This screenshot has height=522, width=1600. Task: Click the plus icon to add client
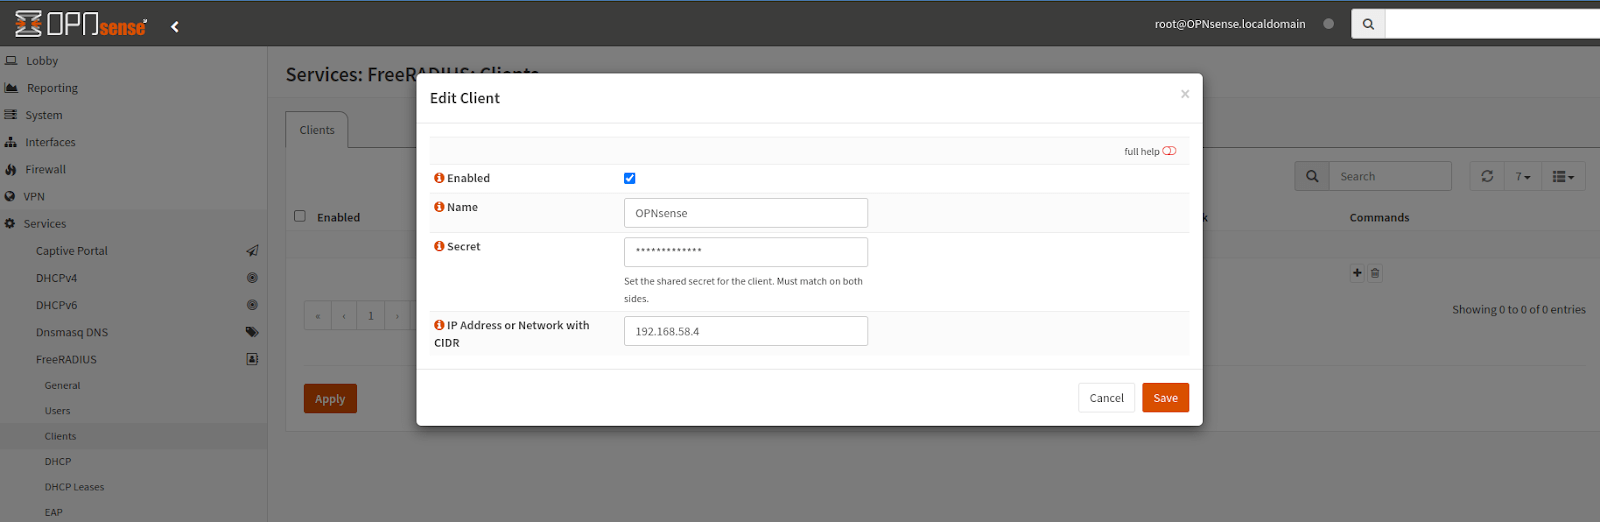[1357, 273]
